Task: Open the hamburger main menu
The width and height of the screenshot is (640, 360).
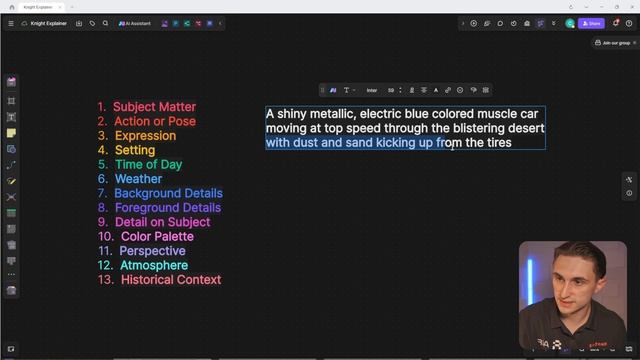Action: tap(11, 24)
